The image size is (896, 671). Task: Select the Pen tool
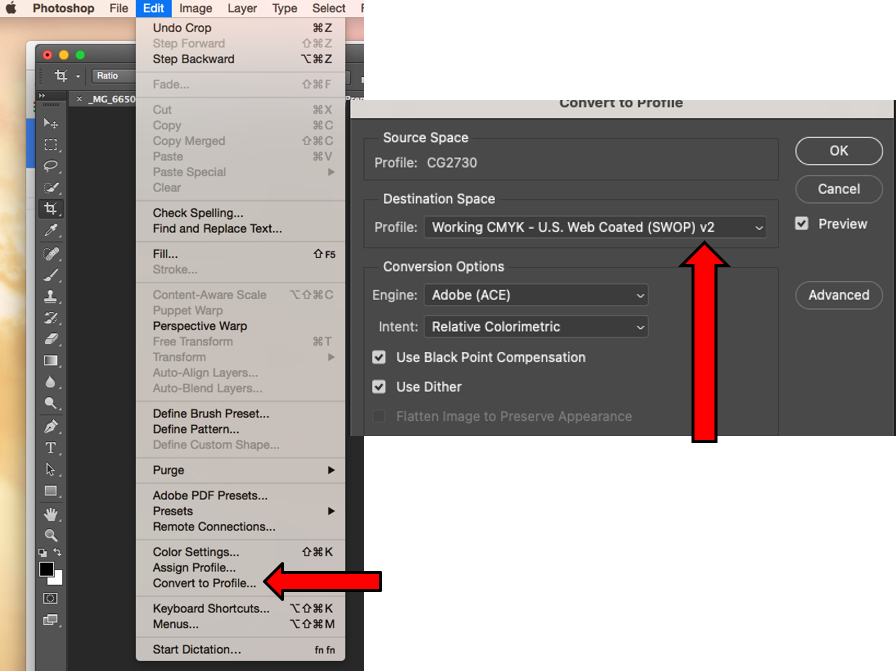click(50, 426)
